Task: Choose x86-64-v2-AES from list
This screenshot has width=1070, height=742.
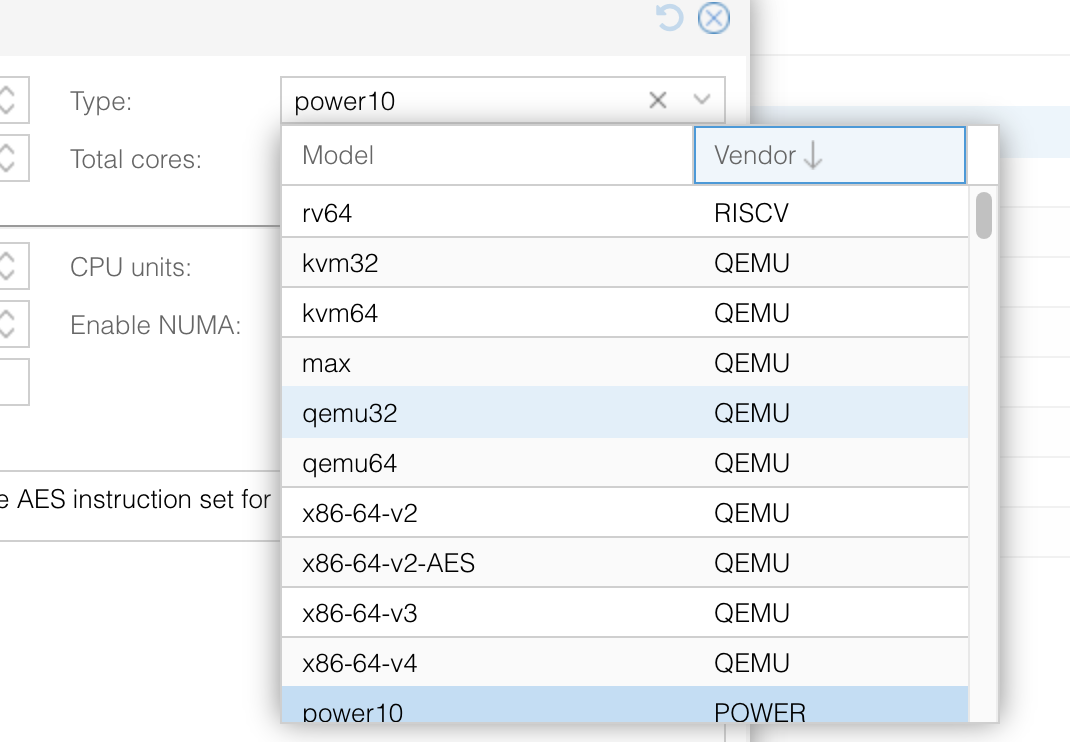Action: (x=625, y=562)
